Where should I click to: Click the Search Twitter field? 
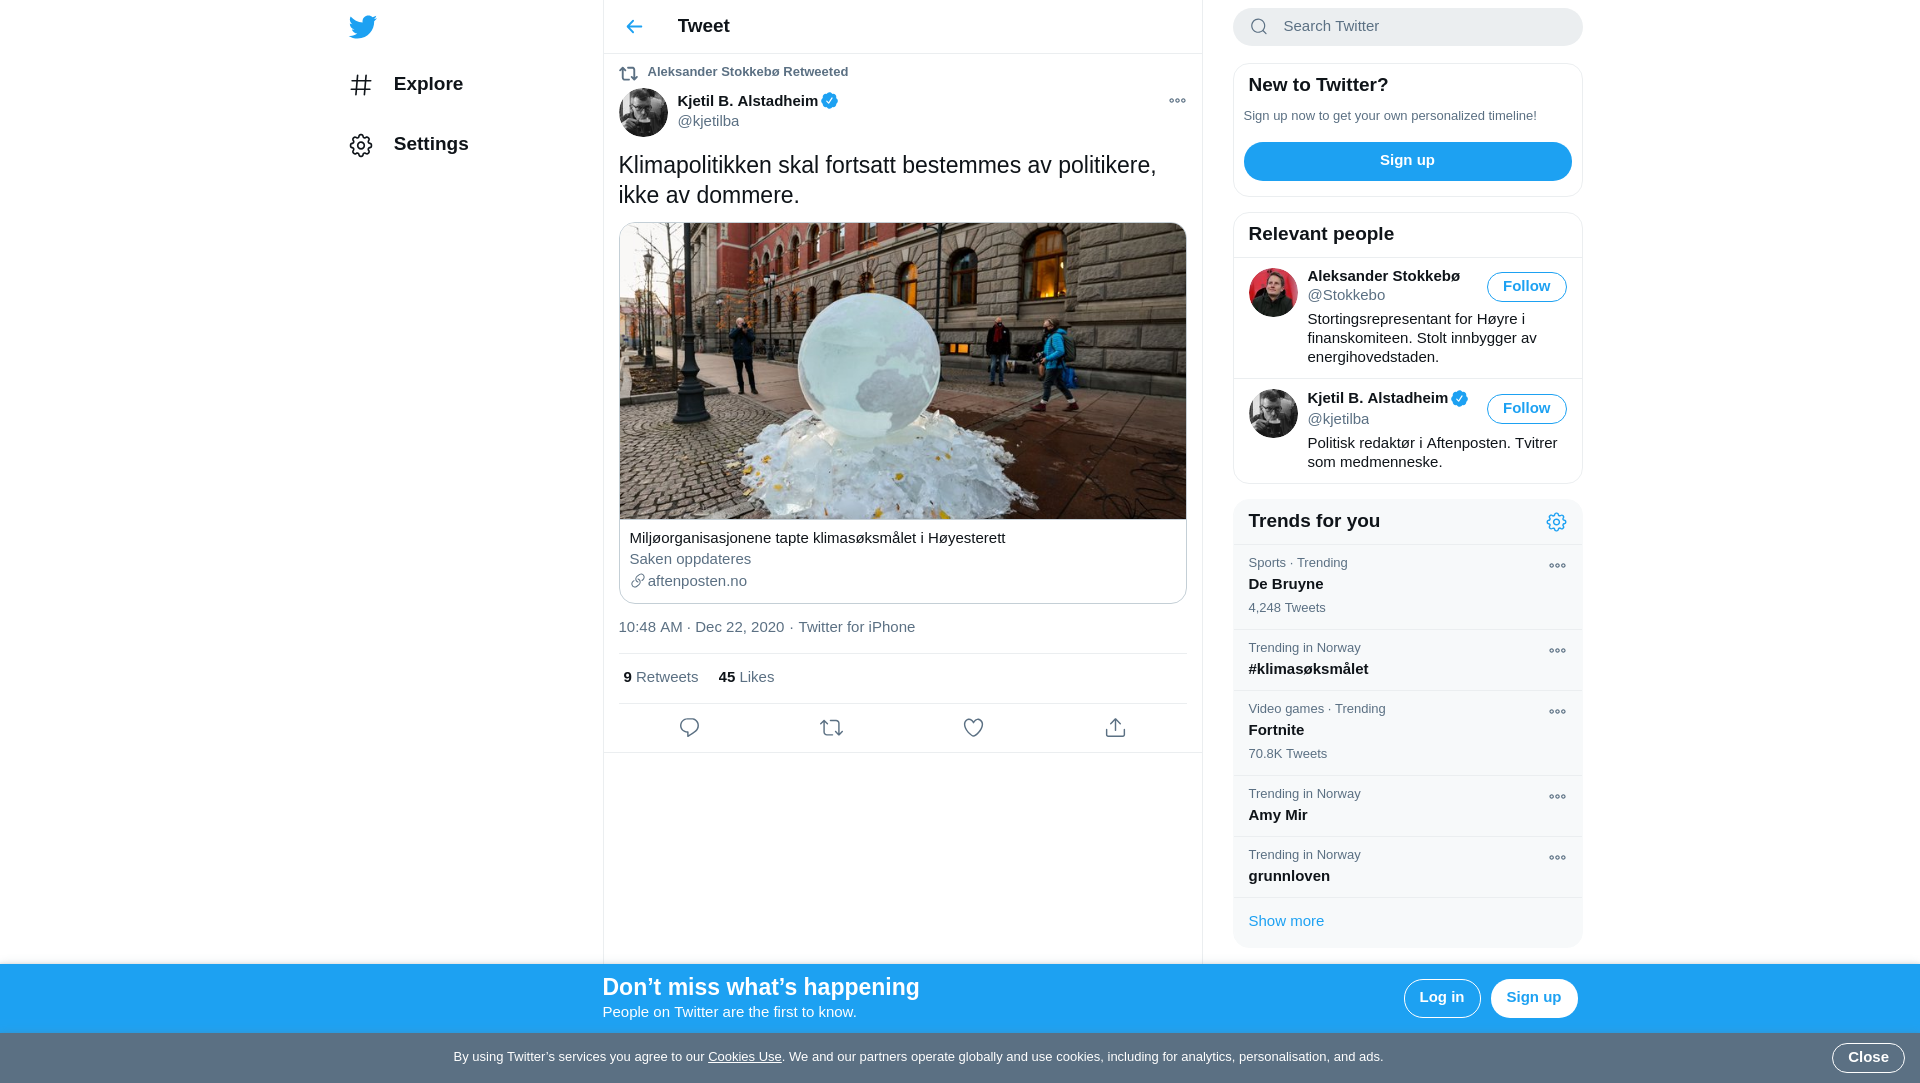tap(1420, 27)
